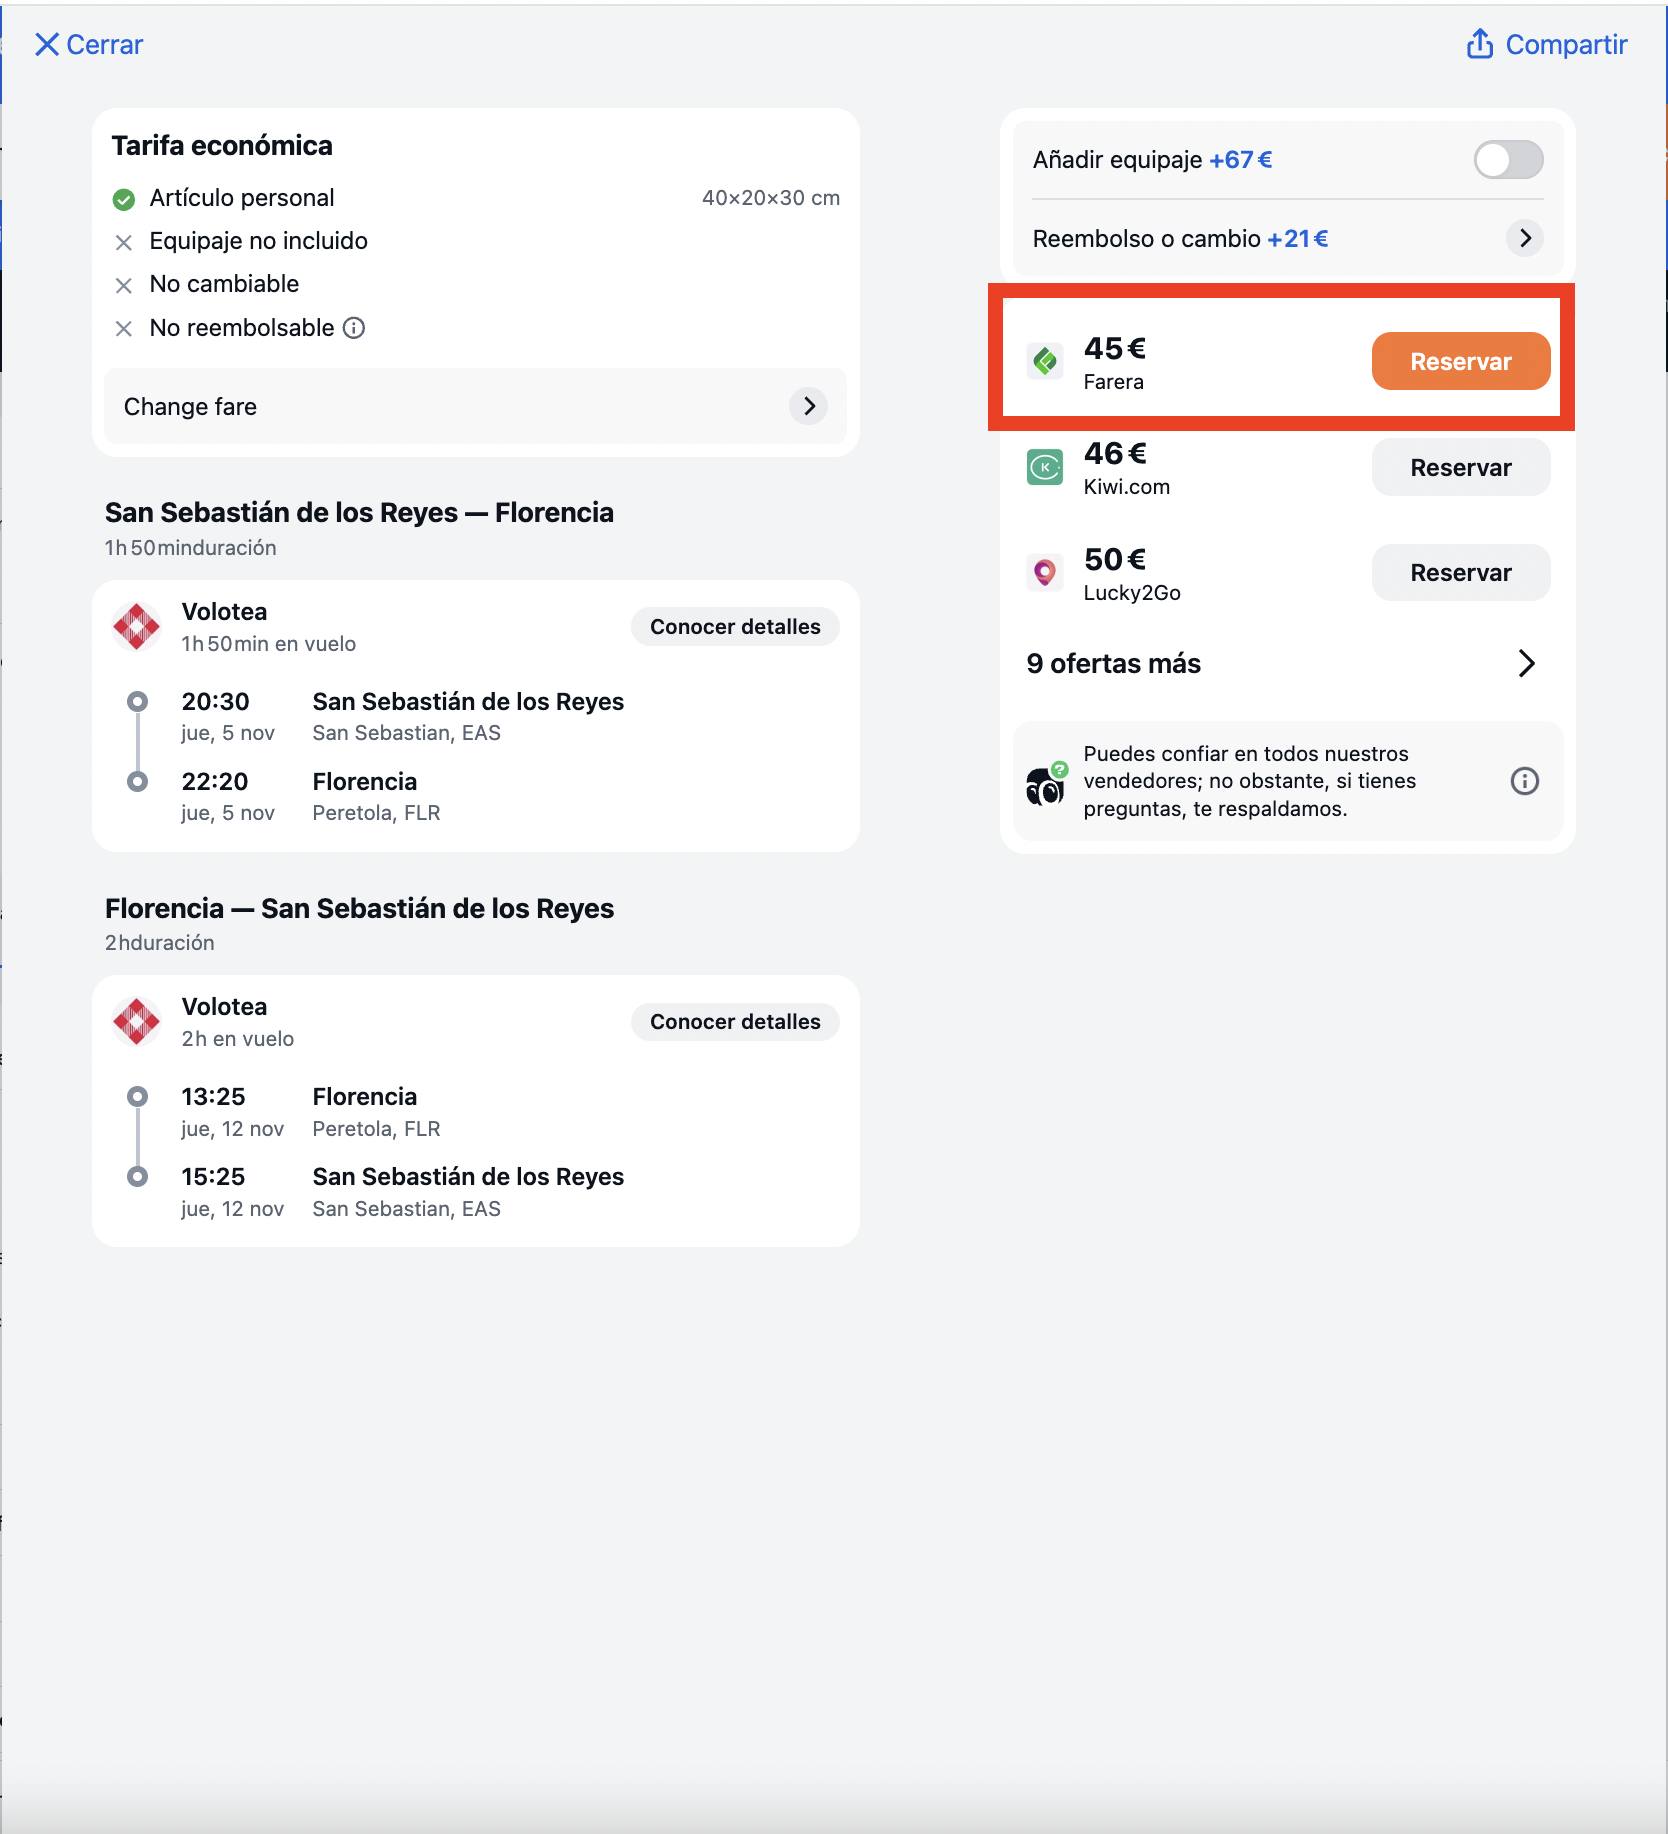
Task: Click the 1h 50min duración text
Action: point(190,548)
